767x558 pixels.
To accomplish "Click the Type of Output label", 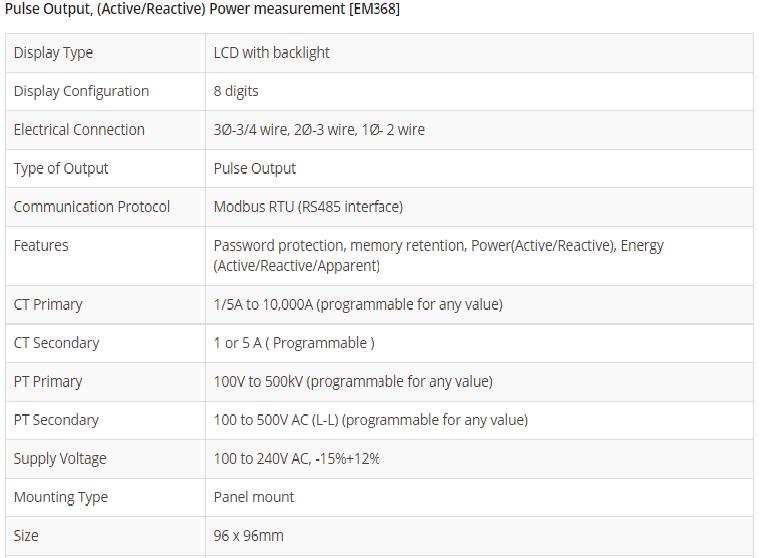I will (61, 168).
